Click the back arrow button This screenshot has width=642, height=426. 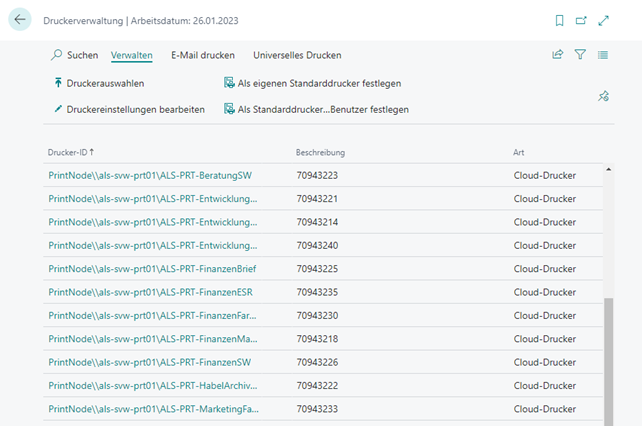click(20, 20)
